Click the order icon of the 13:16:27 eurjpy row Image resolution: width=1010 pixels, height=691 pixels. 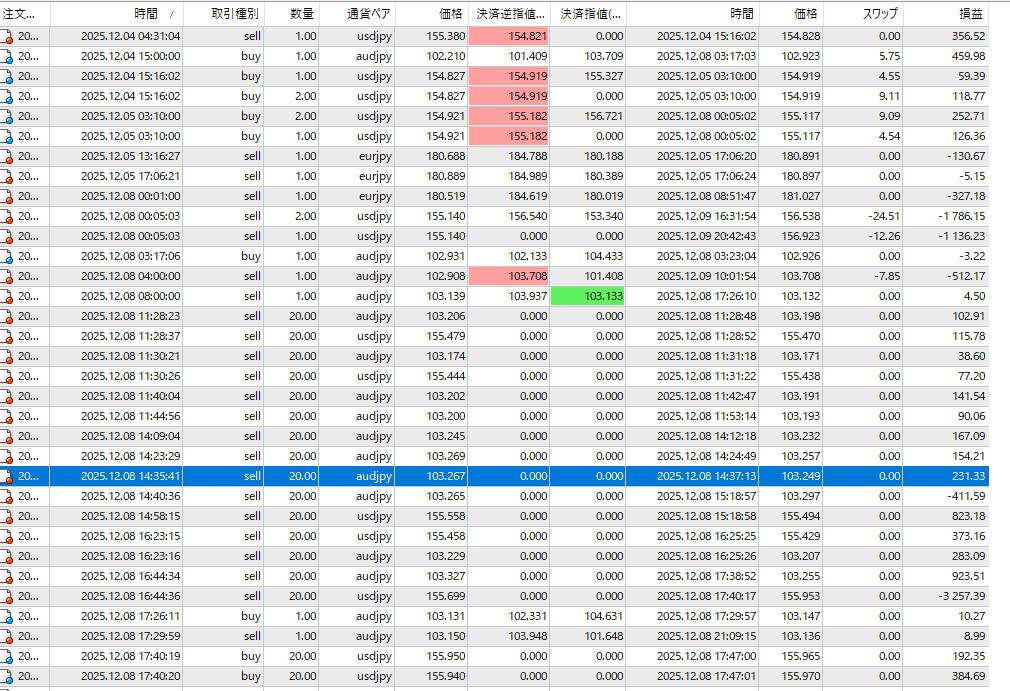coord(7,156)
